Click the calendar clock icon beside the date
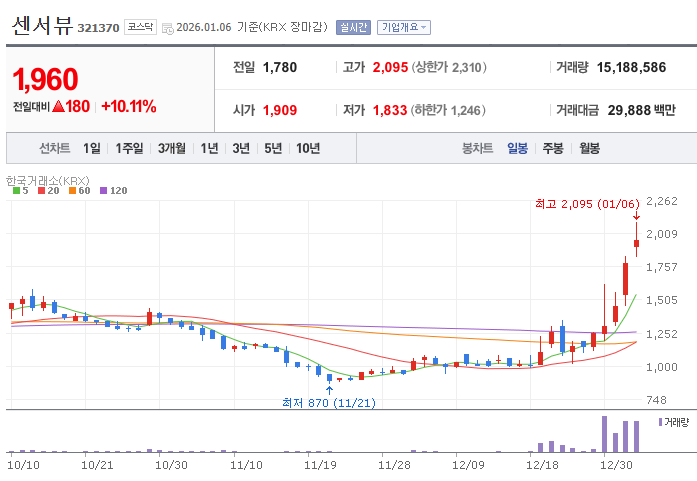The image size is (697, 481). [x=168, y=28]
